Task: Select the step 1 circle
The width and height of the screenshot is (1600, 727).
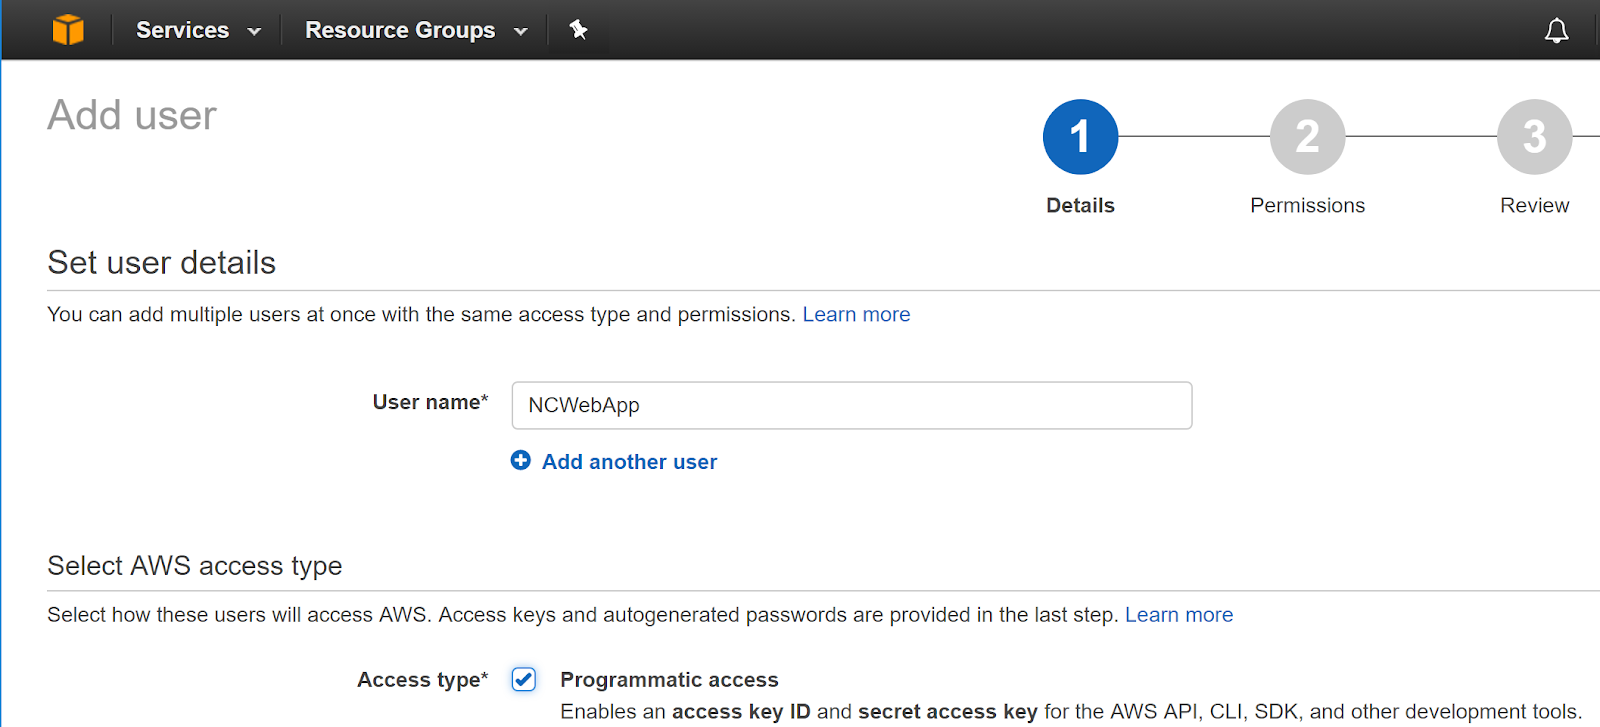Action: (x=1080, y=137)
